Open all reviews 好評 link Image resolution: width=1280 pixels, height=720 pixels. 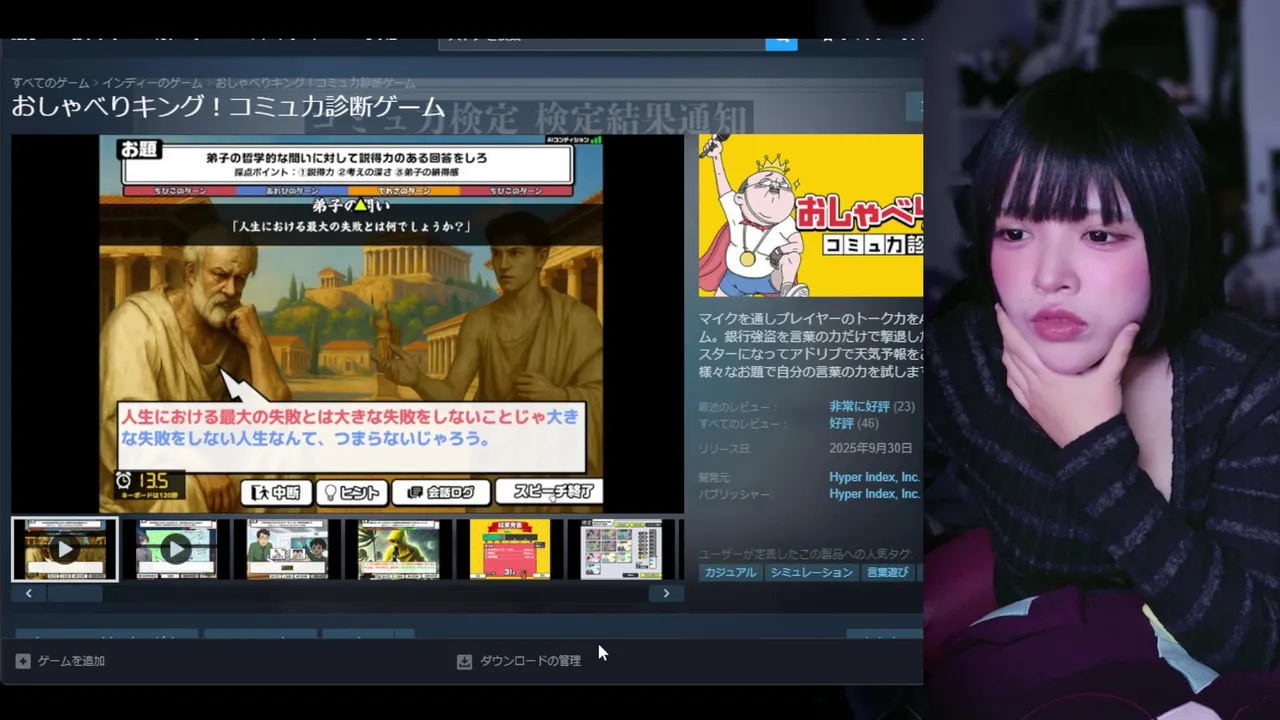pos(841,424)
